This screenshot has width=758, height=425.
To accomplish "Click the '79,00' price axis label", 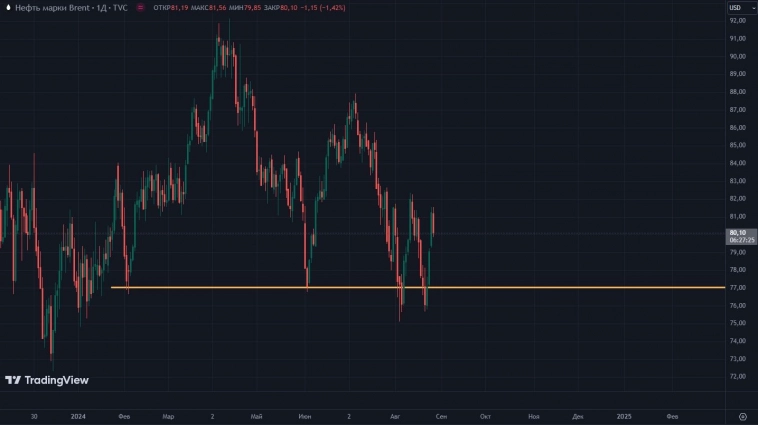I will (737, 252).
